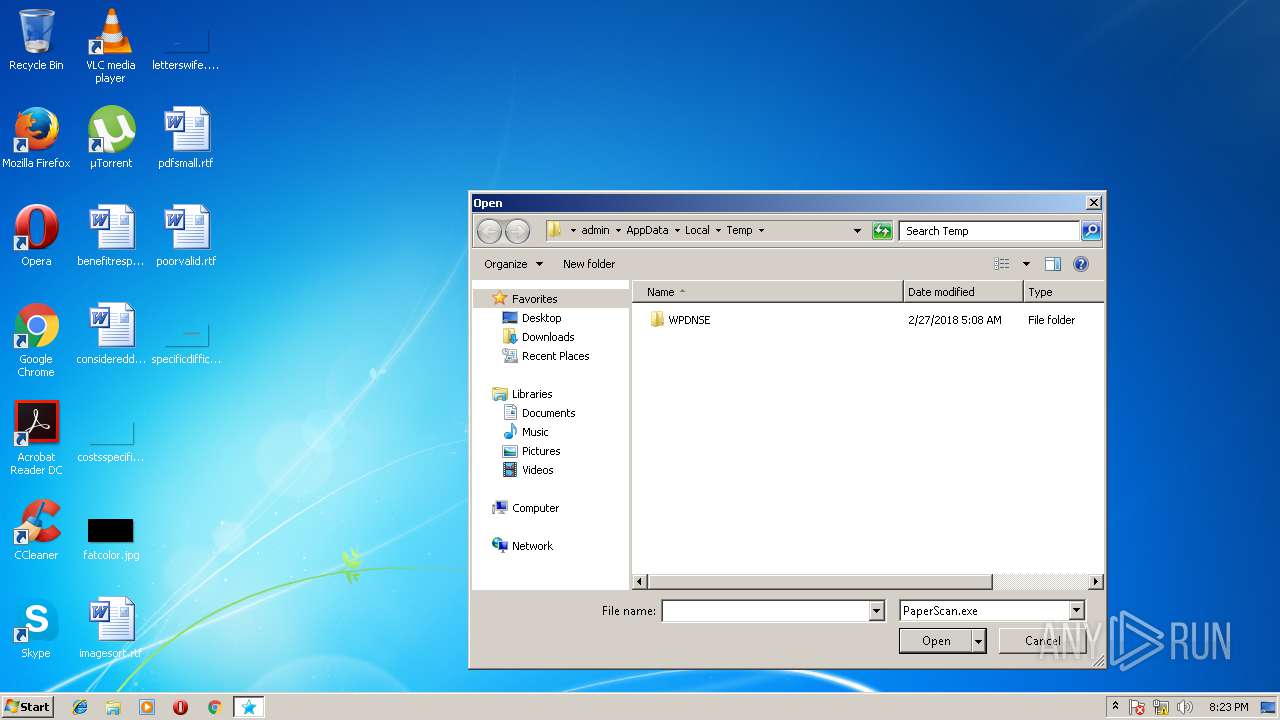Go to Desktop in navigation pane

tap(541, 318)
